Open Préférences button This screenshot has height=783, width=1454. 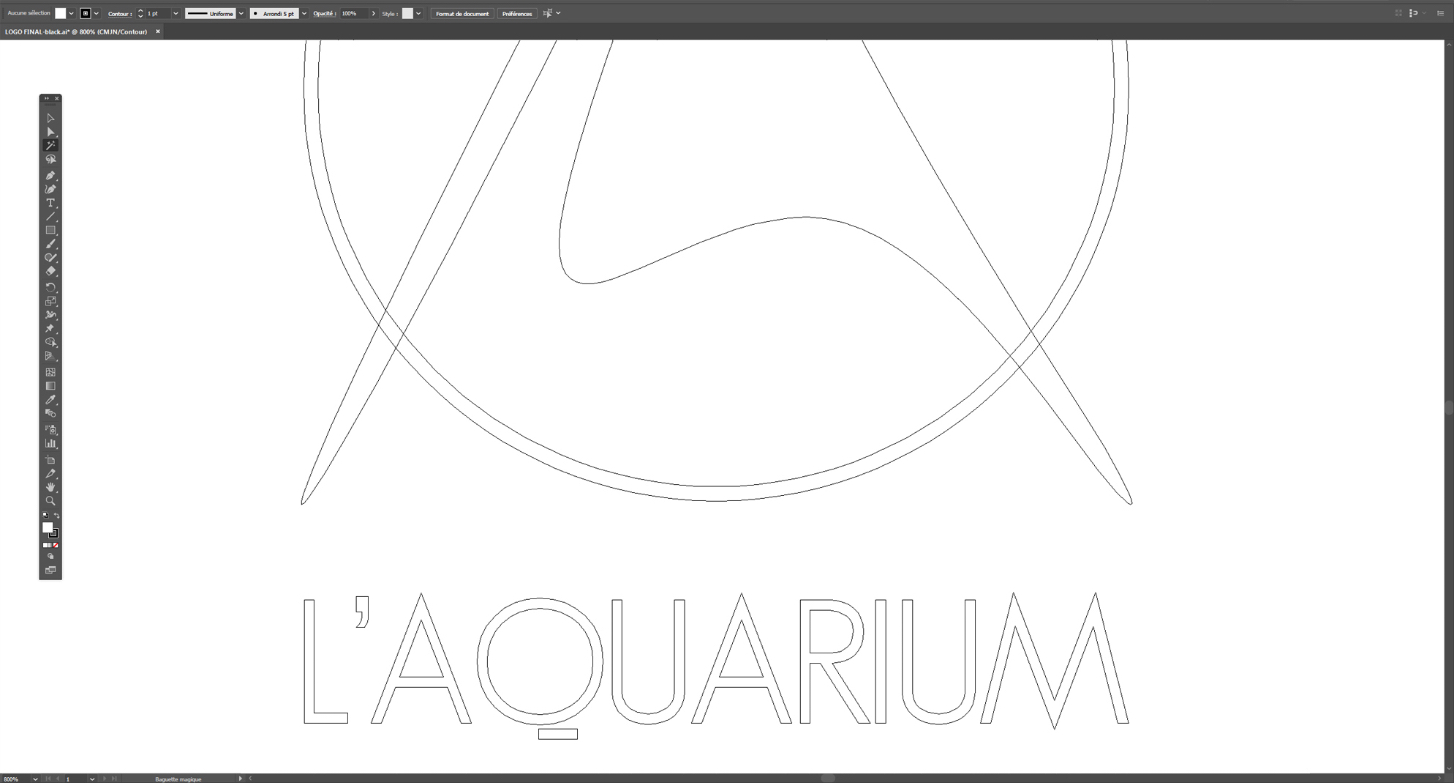click(x=517, y=13)
